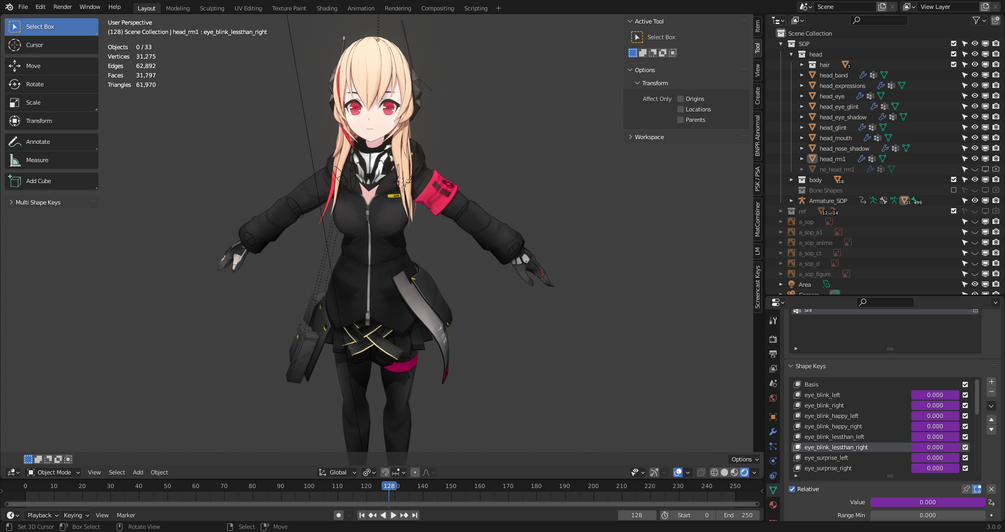Jump to the timeline start frame

[x=361, y=515]
